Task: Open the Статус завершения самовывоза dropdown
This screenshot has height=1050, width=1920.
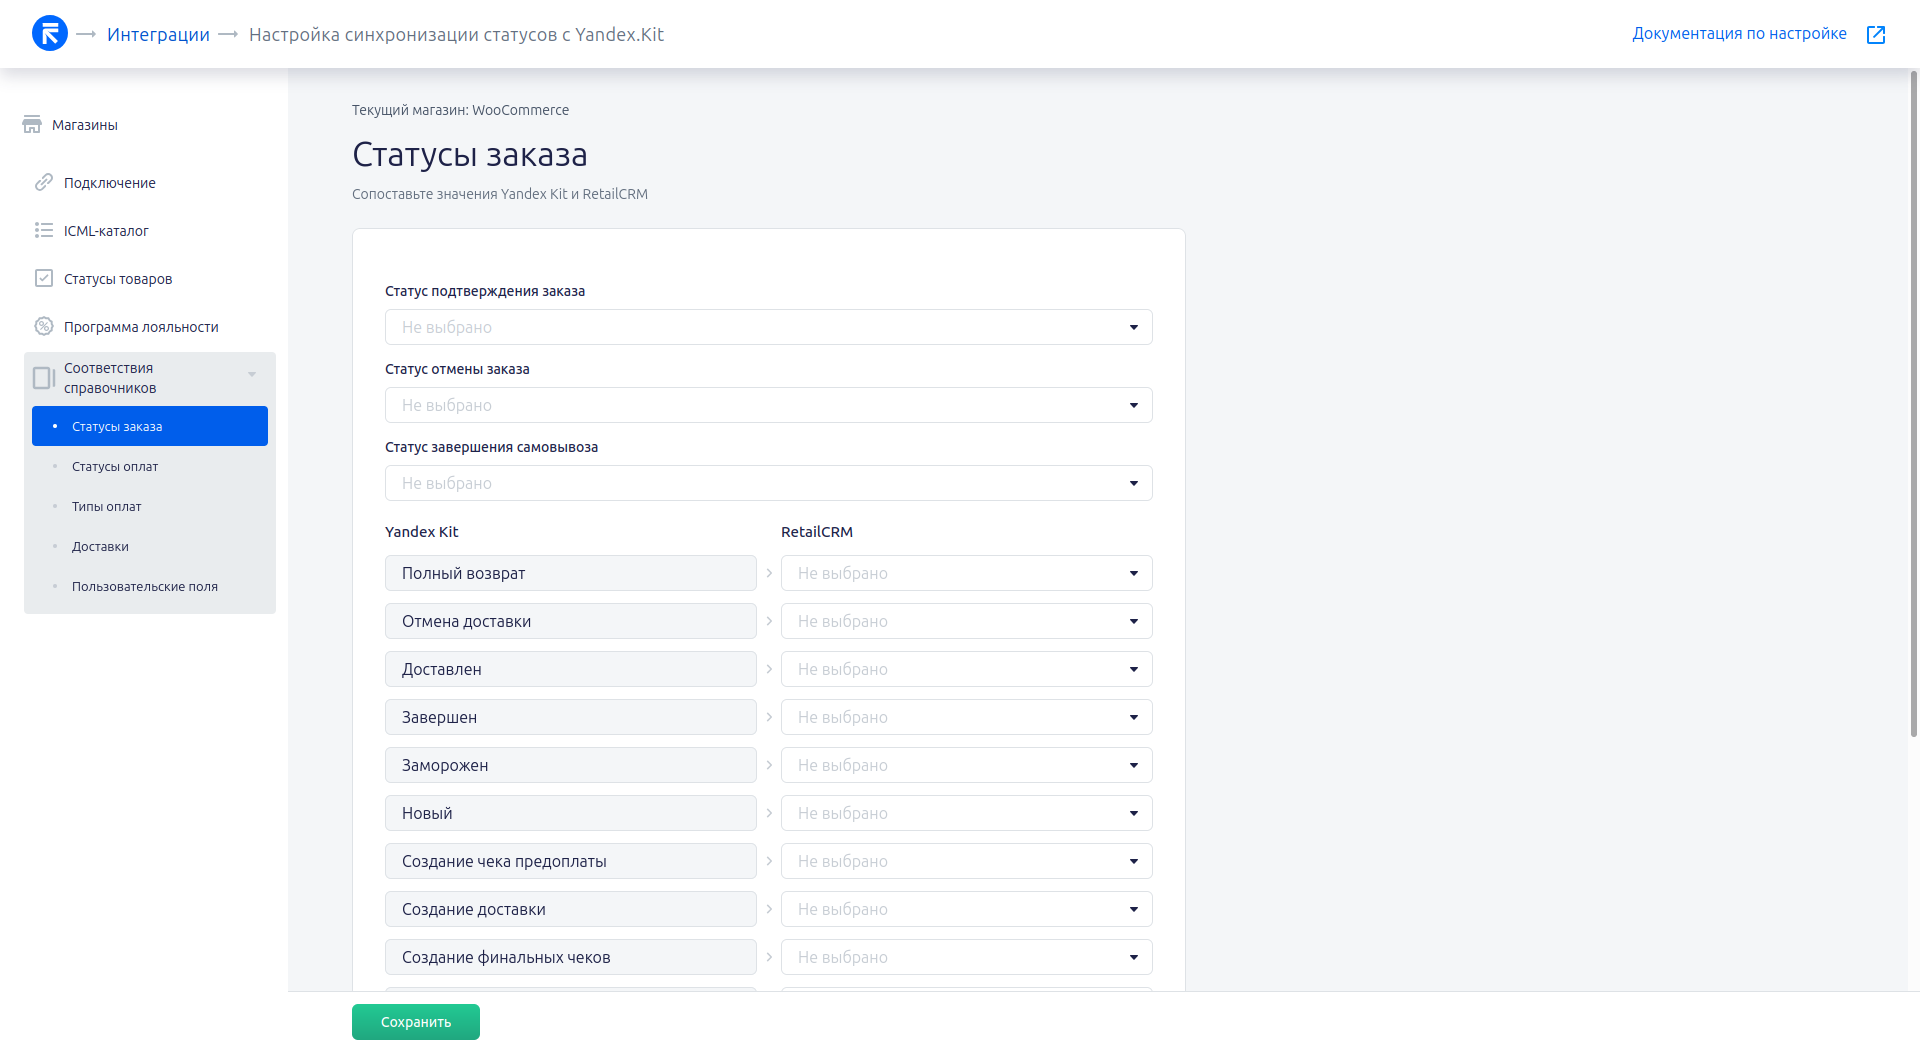Action: point(768,483)
